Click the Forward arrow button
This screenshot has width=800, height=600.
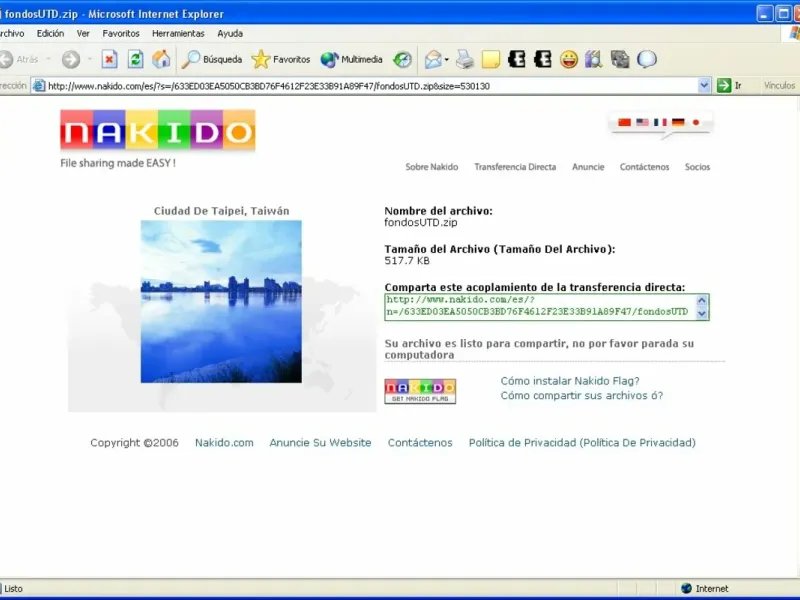tap(71, 60)
